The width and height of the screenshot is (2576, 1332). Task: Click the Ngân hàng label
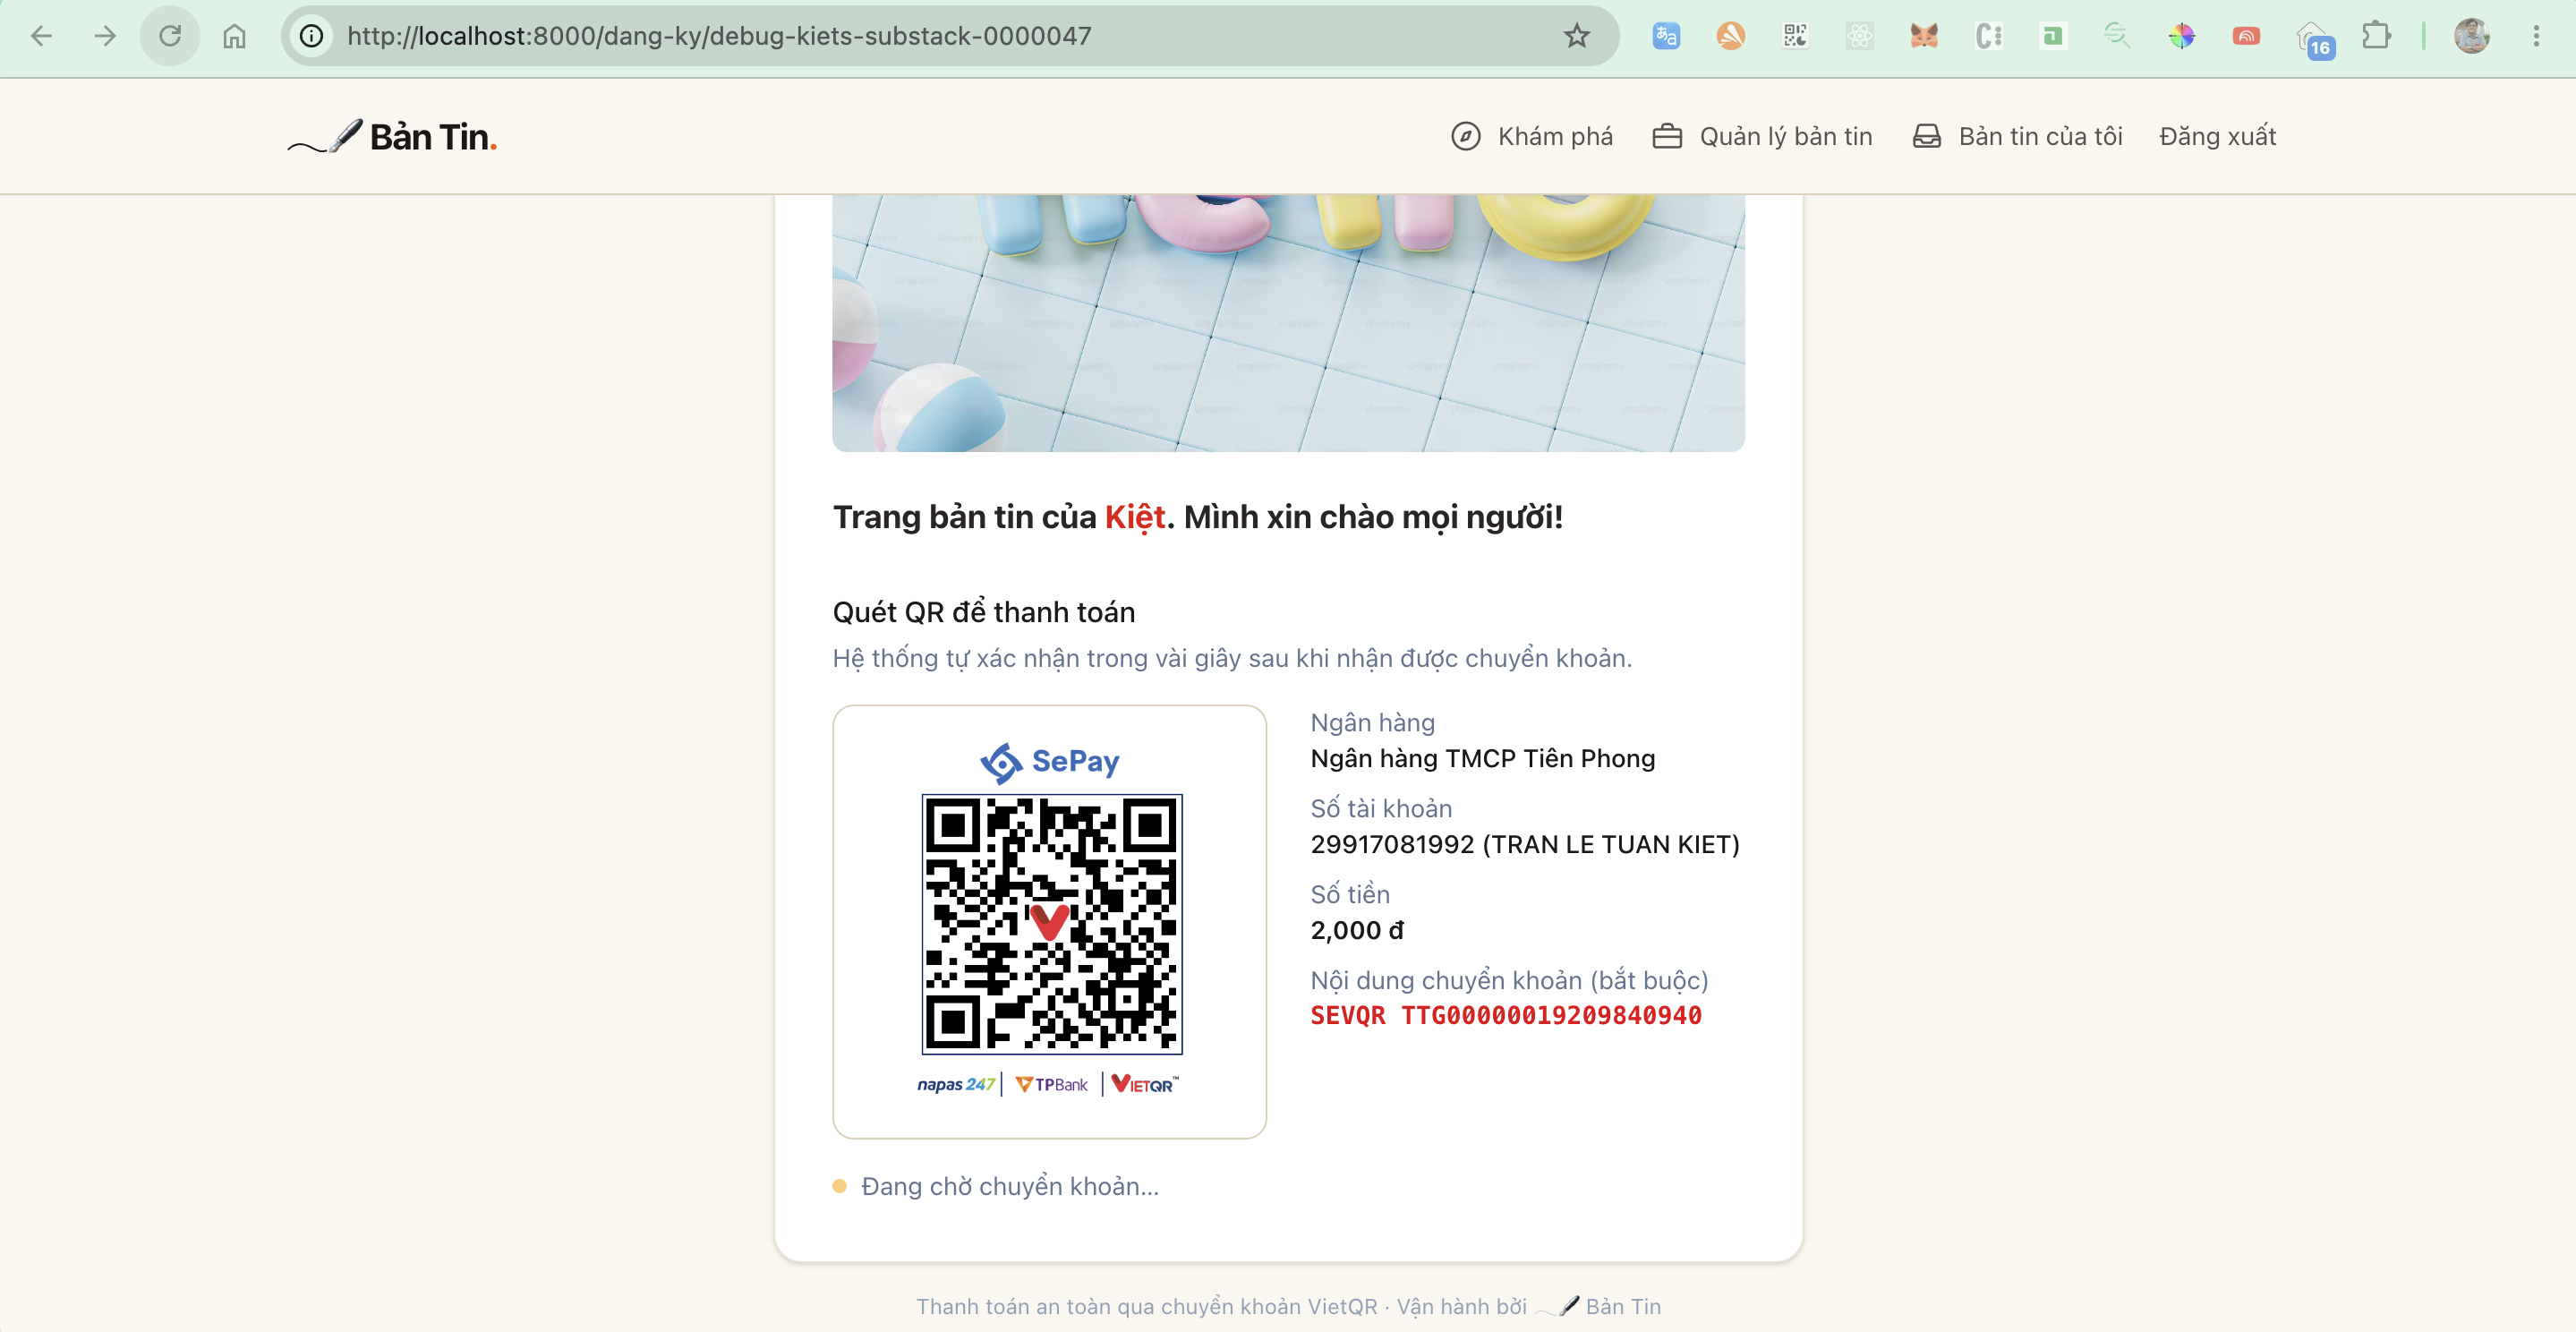point(1372,723)
